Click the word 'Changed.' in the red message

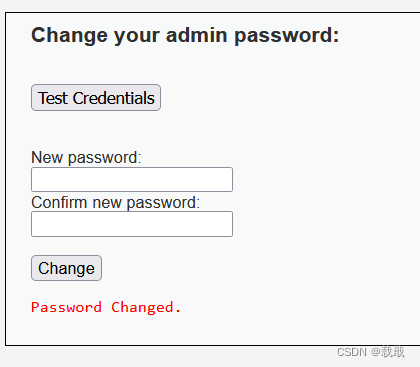[146, 307]
